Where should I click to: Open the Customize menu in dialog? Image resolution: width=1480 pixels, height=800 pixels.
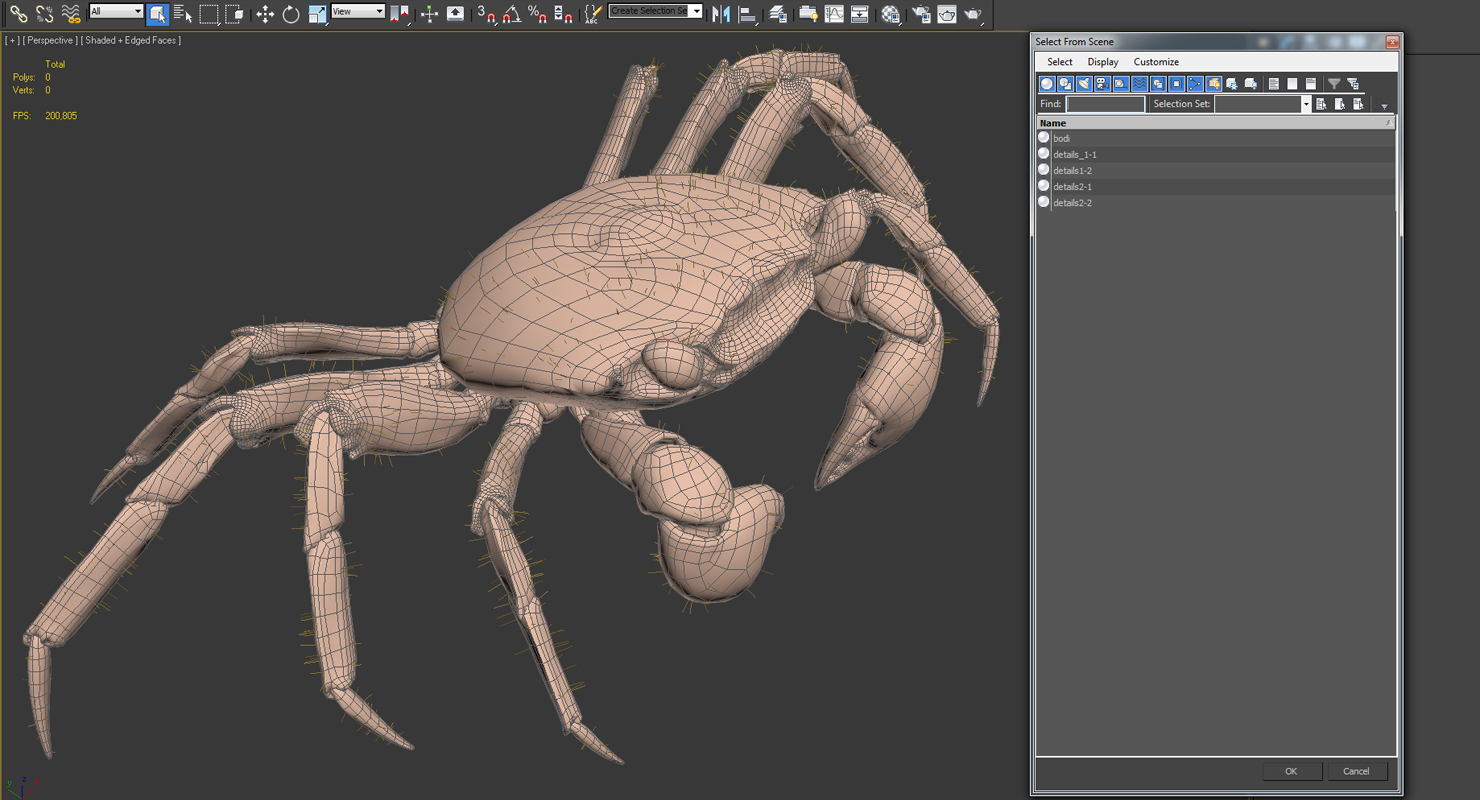tap(1156, 62)
